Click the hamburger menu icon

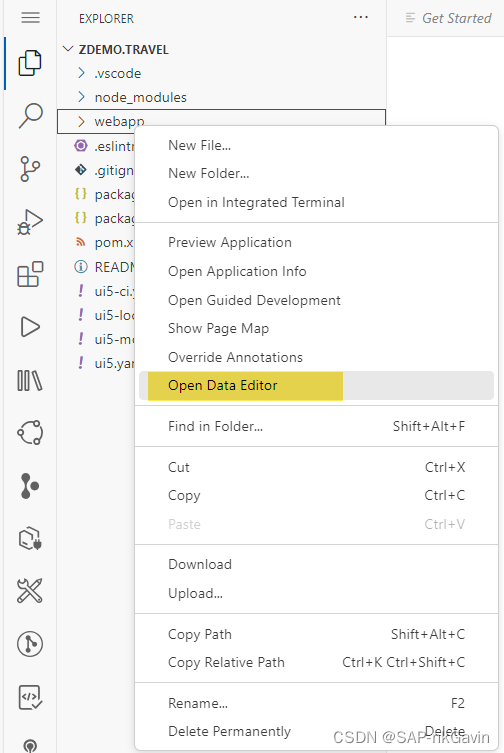(x=30, y=18)
